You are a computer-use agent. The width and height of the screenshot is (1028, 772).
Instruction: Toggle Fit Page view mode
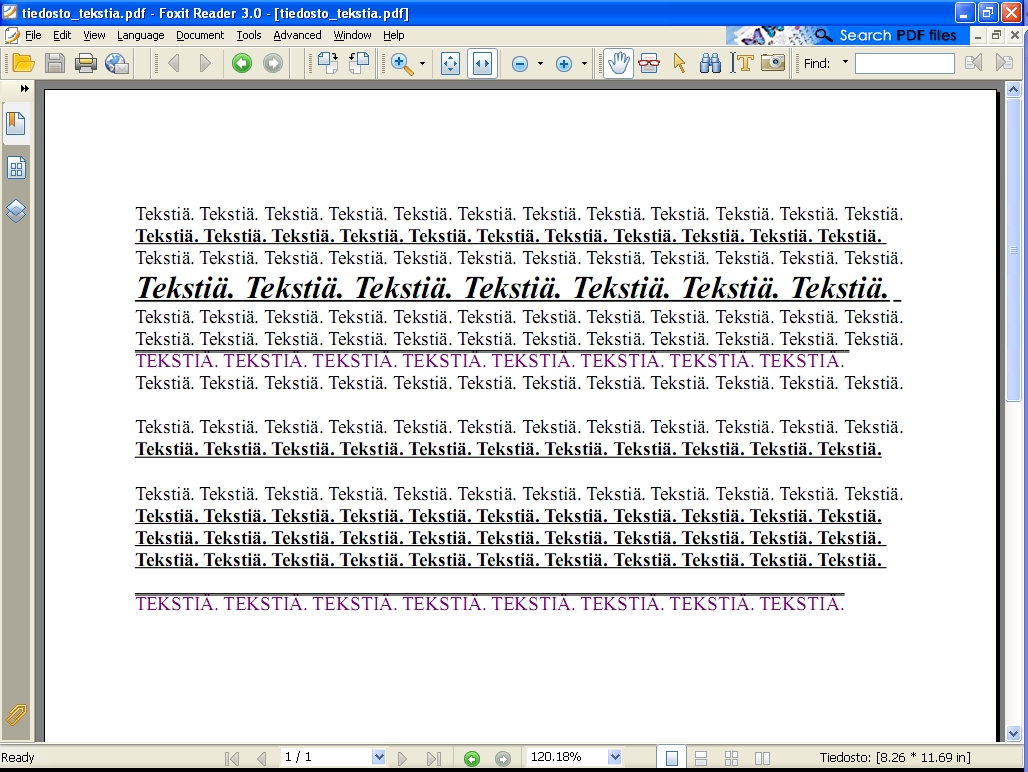tap(450, 63)
